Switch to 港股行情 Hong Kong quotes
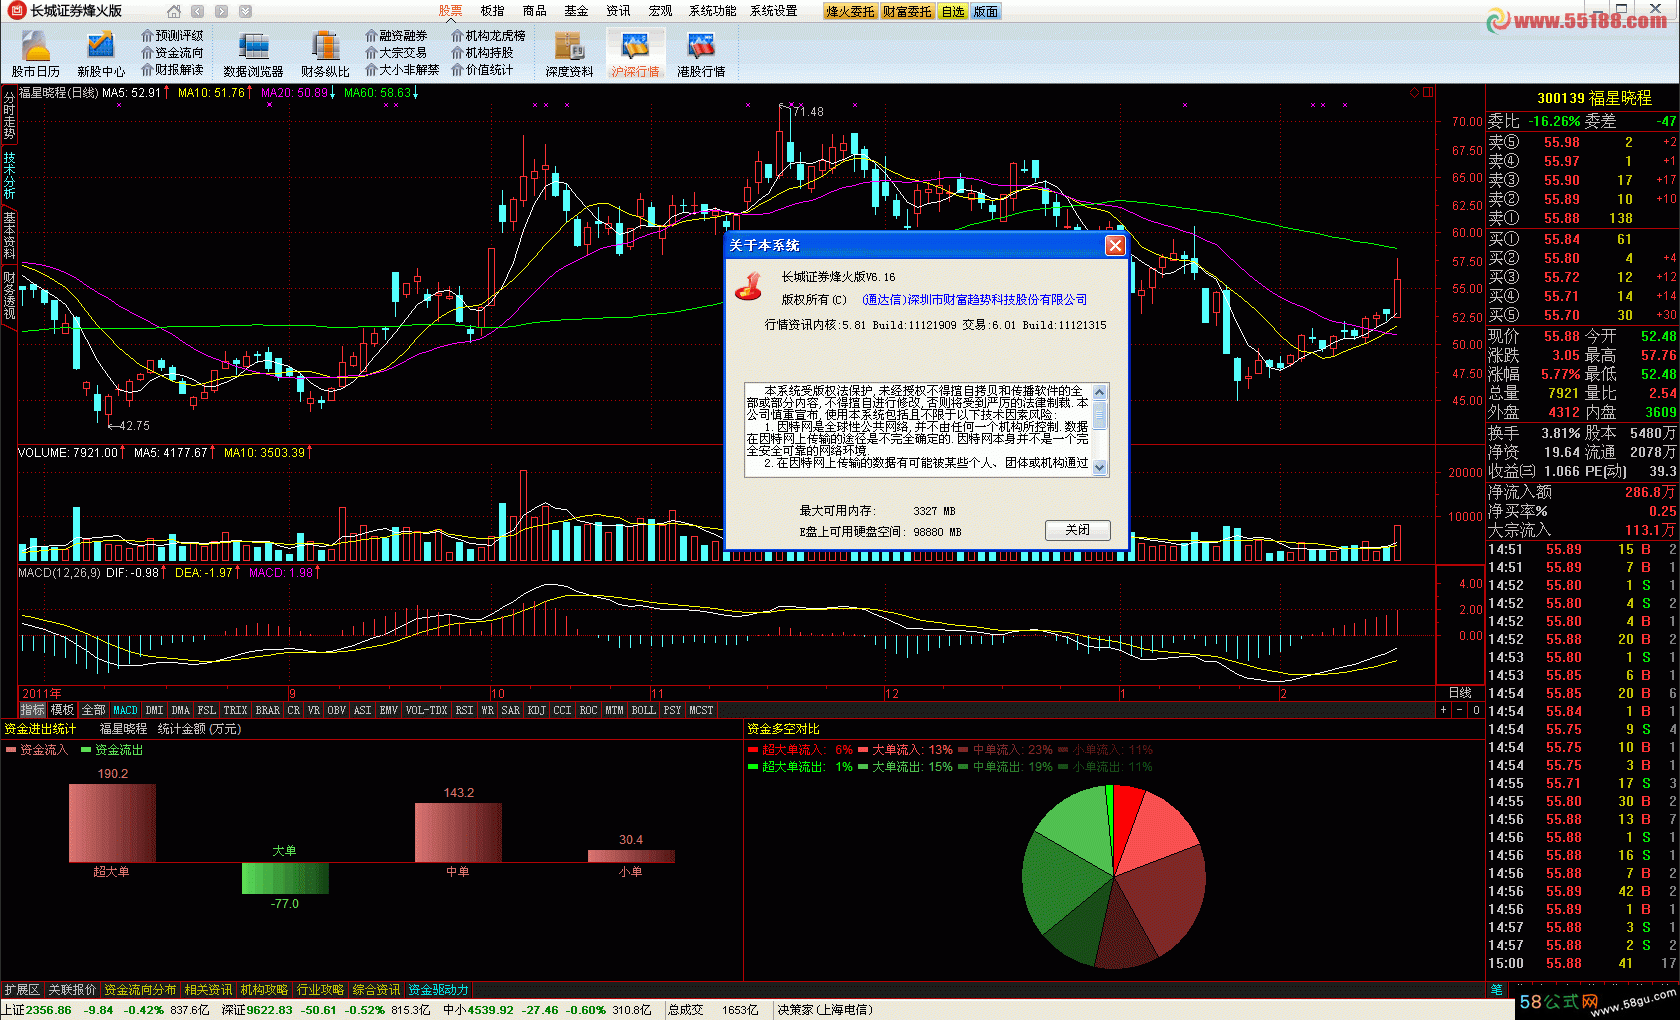 700,53
